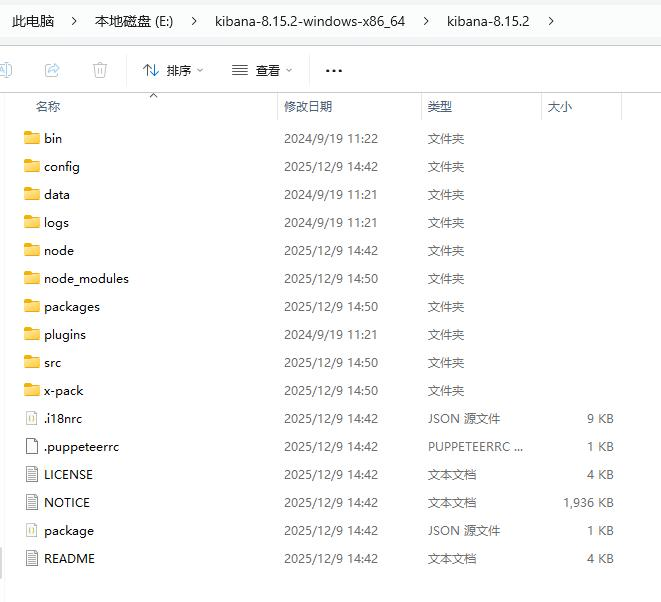Click the packages folder name

pyautogui.click(x=72, y=307)
